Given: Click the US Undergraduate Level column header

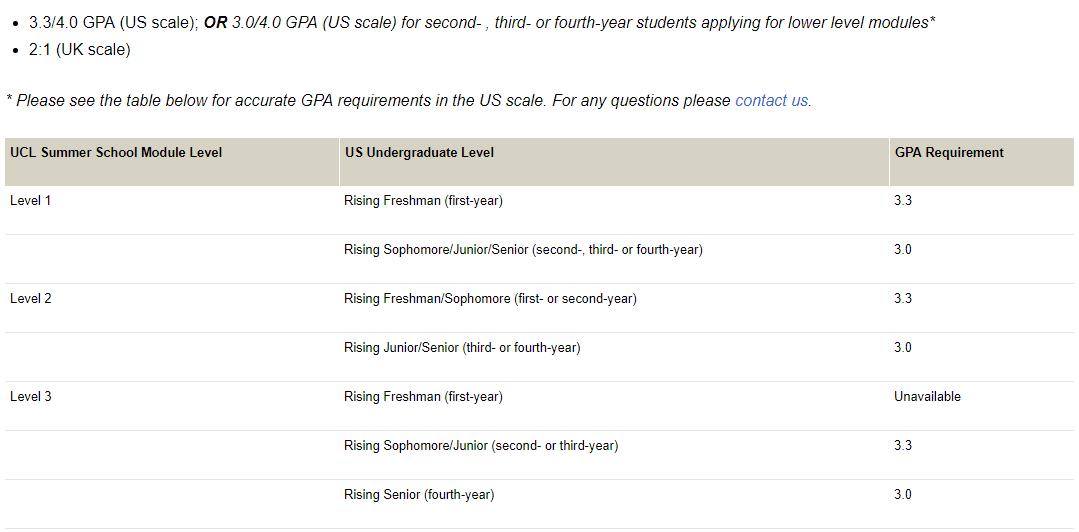Looking at the screenshot, I should coord(419,153).
